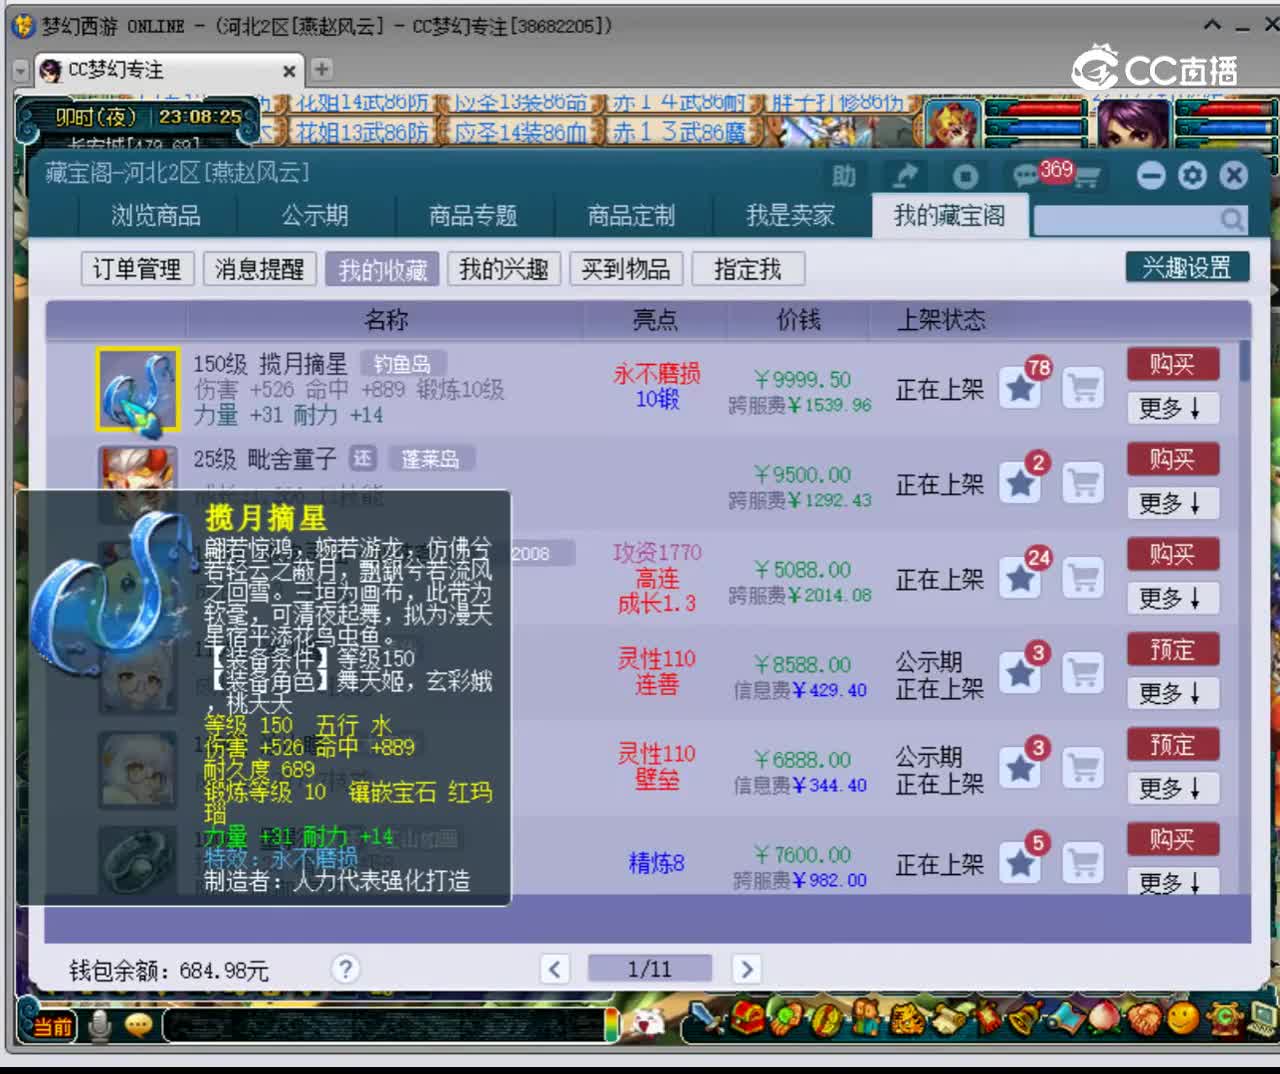The image size is (1280, 1074).
Task: Buy the 揽月摘星 item with 购买
Action: (x=1173, y=364)
